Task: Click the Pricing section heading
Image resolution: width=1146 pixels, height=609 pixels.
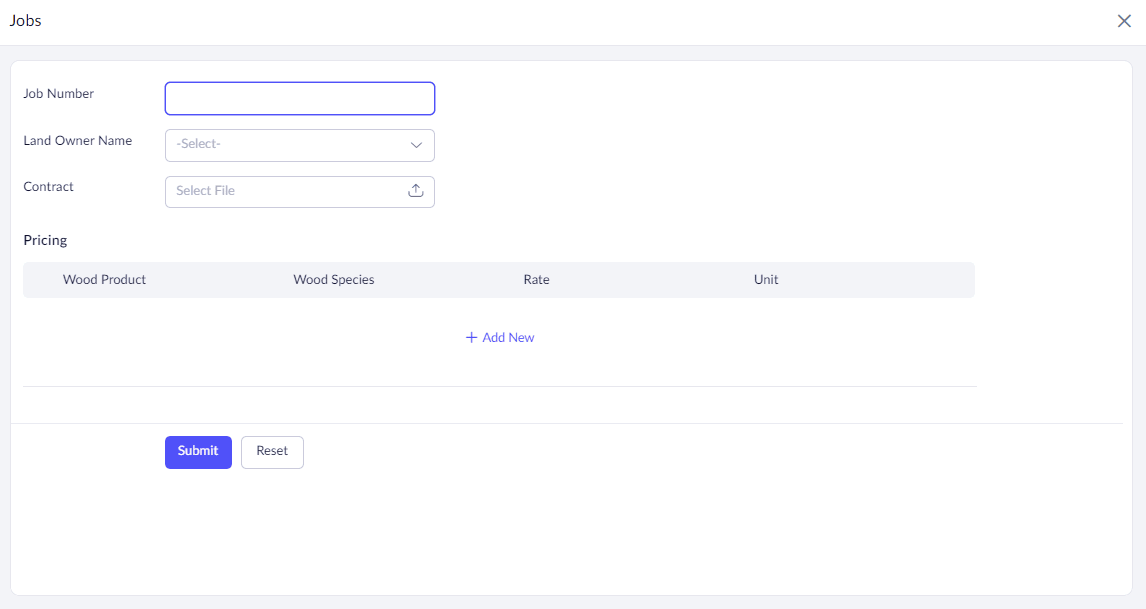Action: [45, 241]
